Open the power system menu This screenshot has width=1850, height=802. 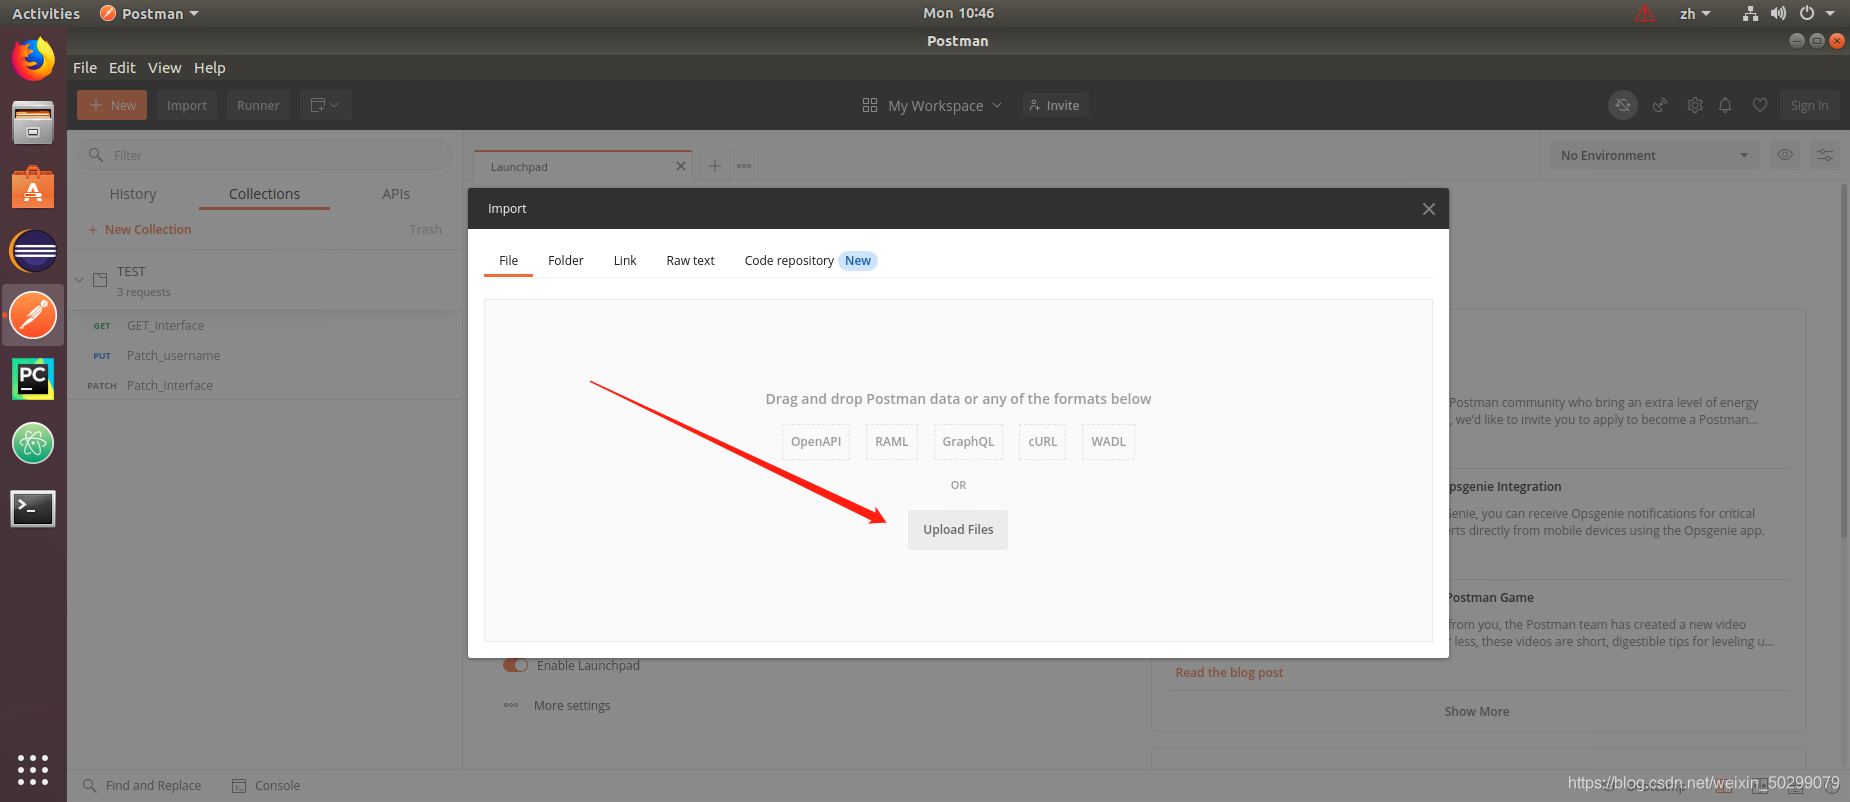[x=1818, y=13]
